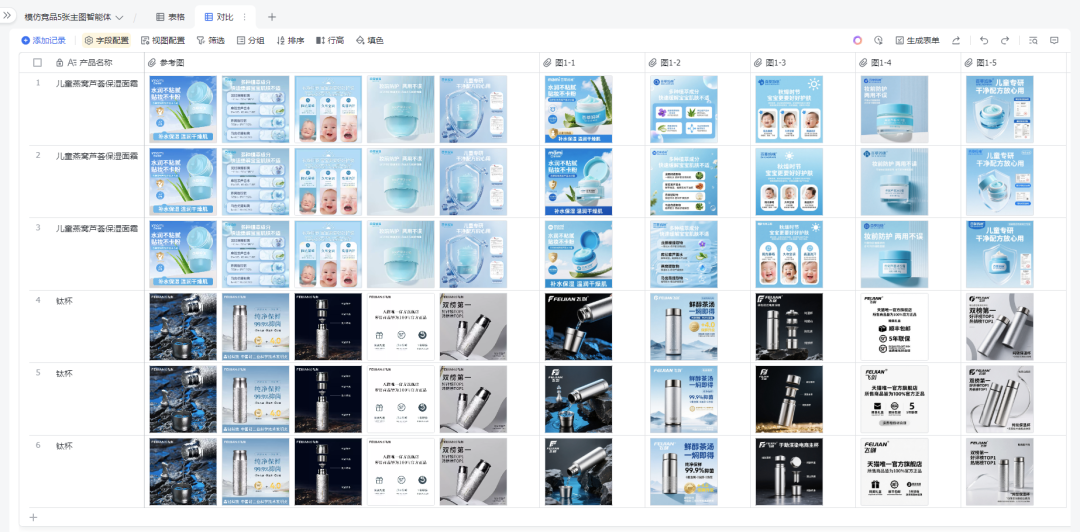This screenshot has height=532, width=1080.
Task: Click the 图1-2 column header
Action: [x=698, y=63]
